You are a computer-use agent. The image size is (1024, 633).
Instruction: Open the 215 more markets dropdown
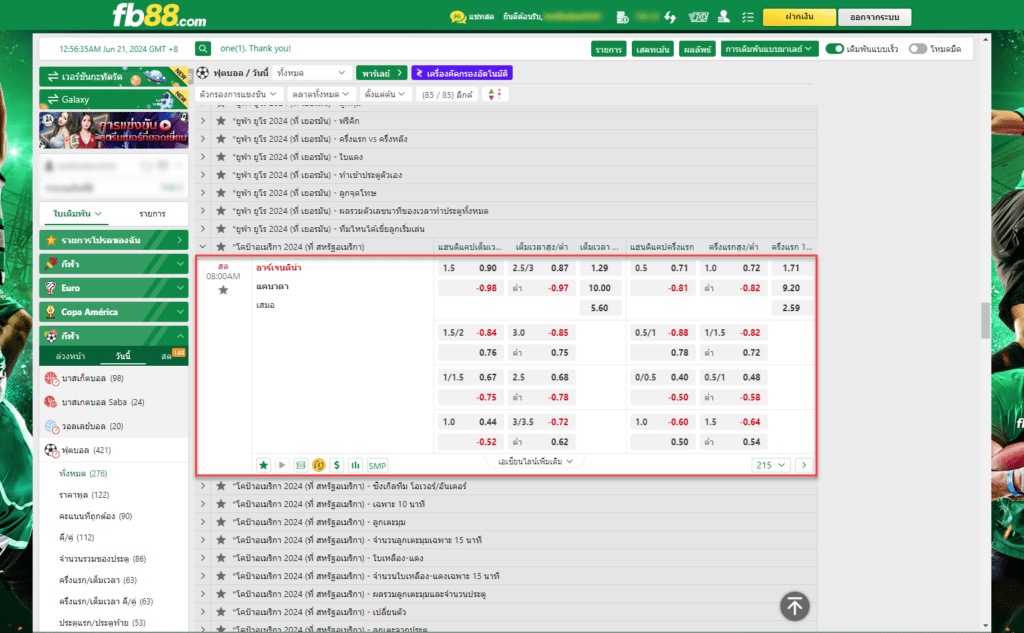771,465
